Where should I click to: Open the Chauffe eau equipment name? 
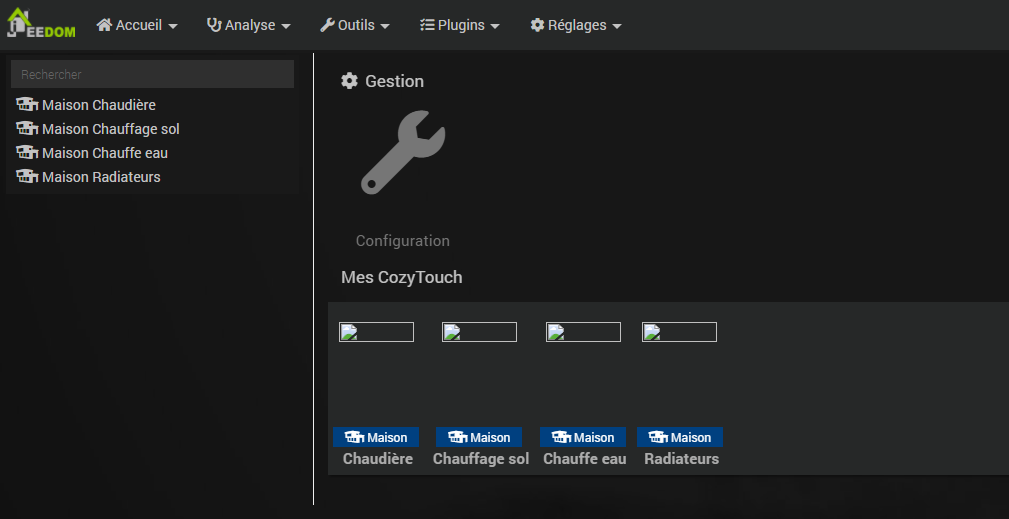coord(584,459)
